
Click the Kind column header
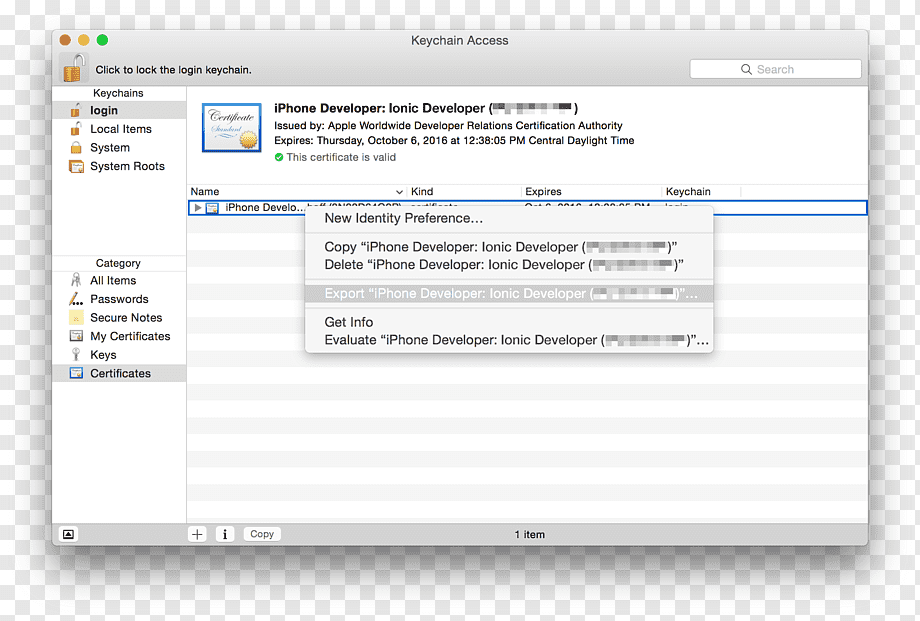(x=422, y=191)
